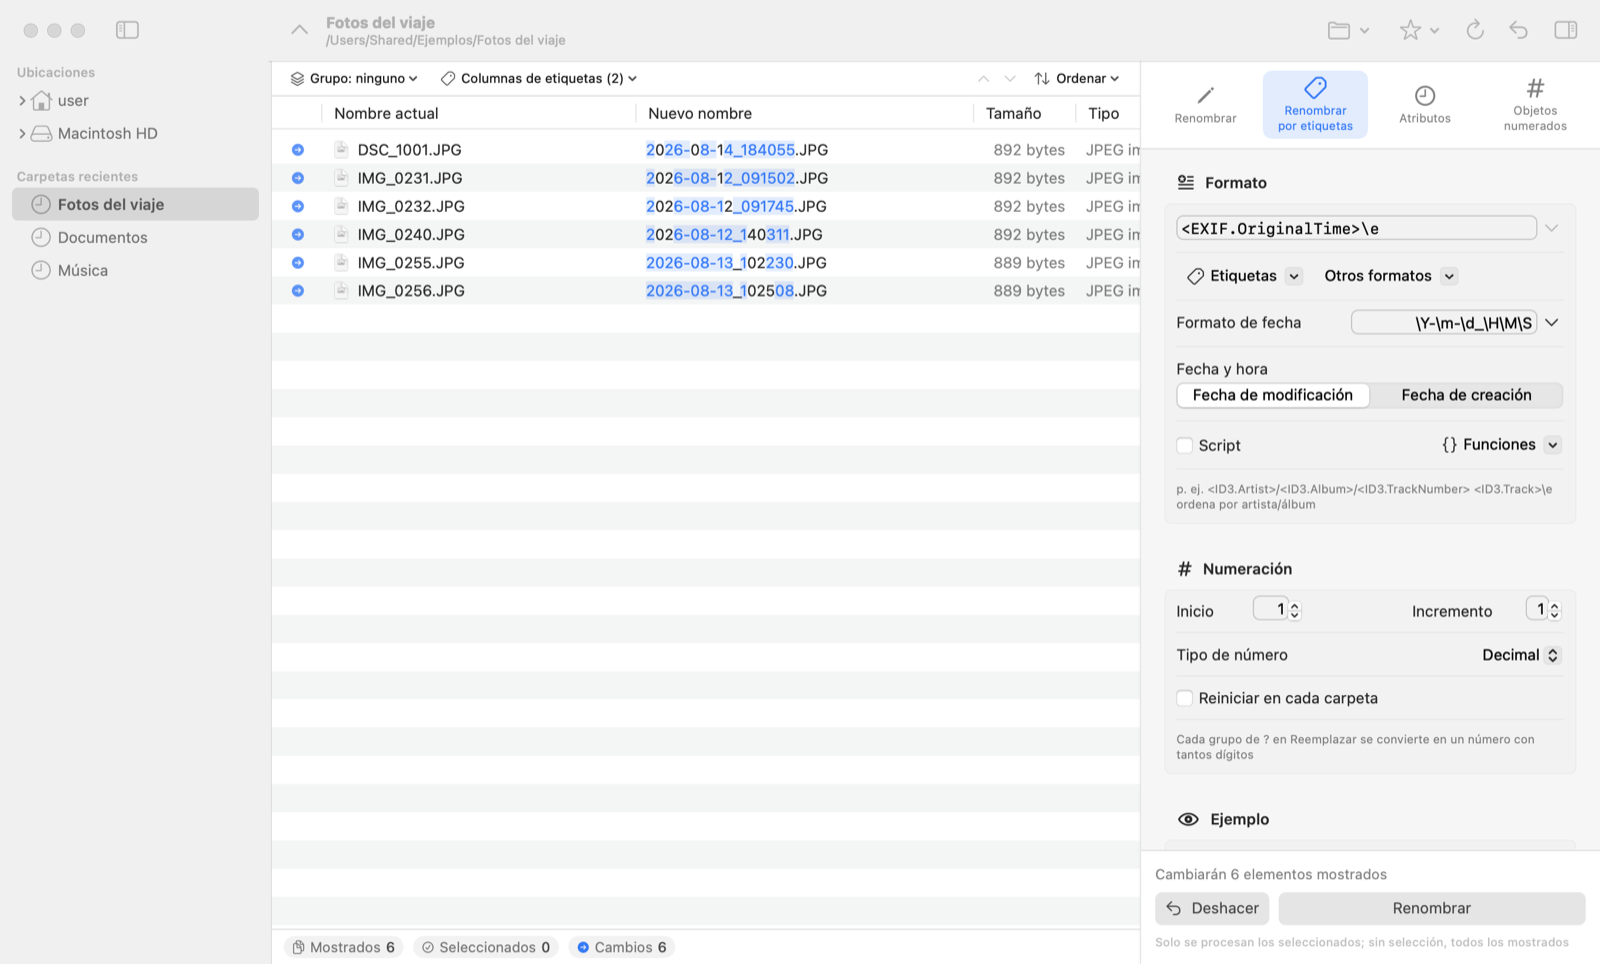Screen dimensions: 1600x964
Task: Go up to parent folder chevron
Action: (x=299, y=30)
